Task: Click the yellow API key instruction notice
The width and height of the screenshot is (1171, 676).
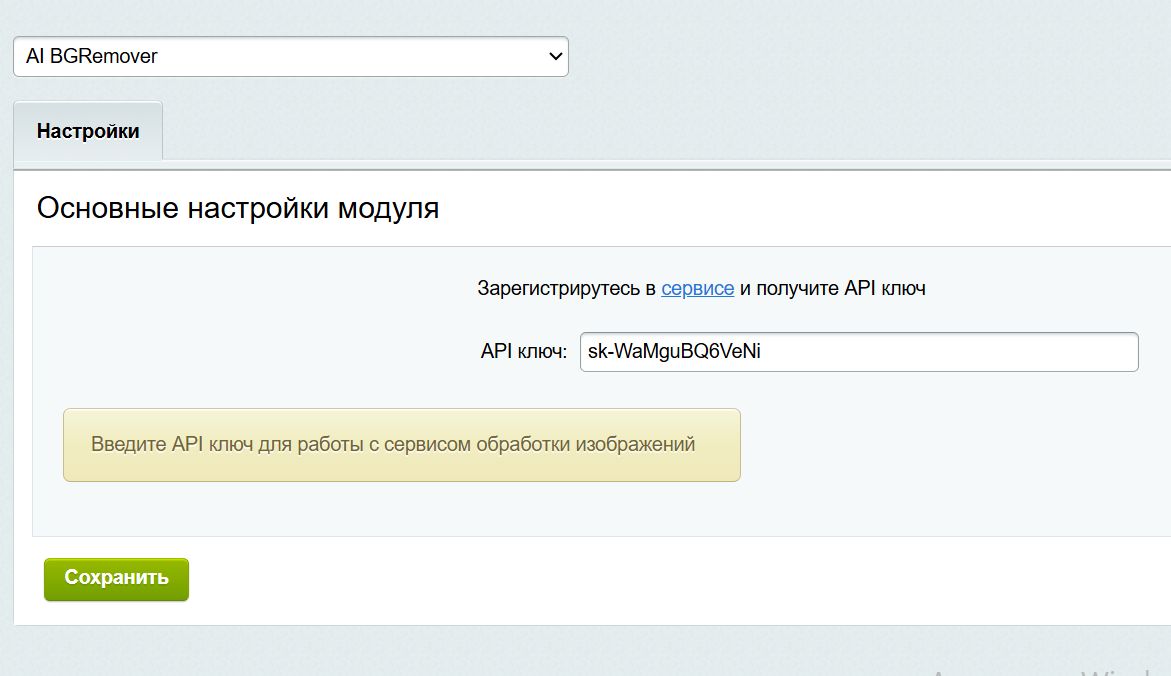Action: [x=402, y=444]
